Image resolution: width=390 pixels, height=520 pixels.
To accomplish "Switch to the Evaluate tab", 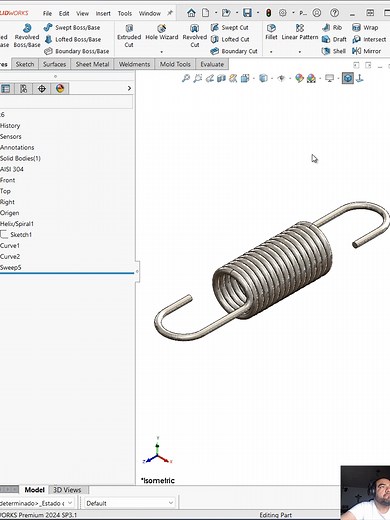I will [x=212, y=64].
